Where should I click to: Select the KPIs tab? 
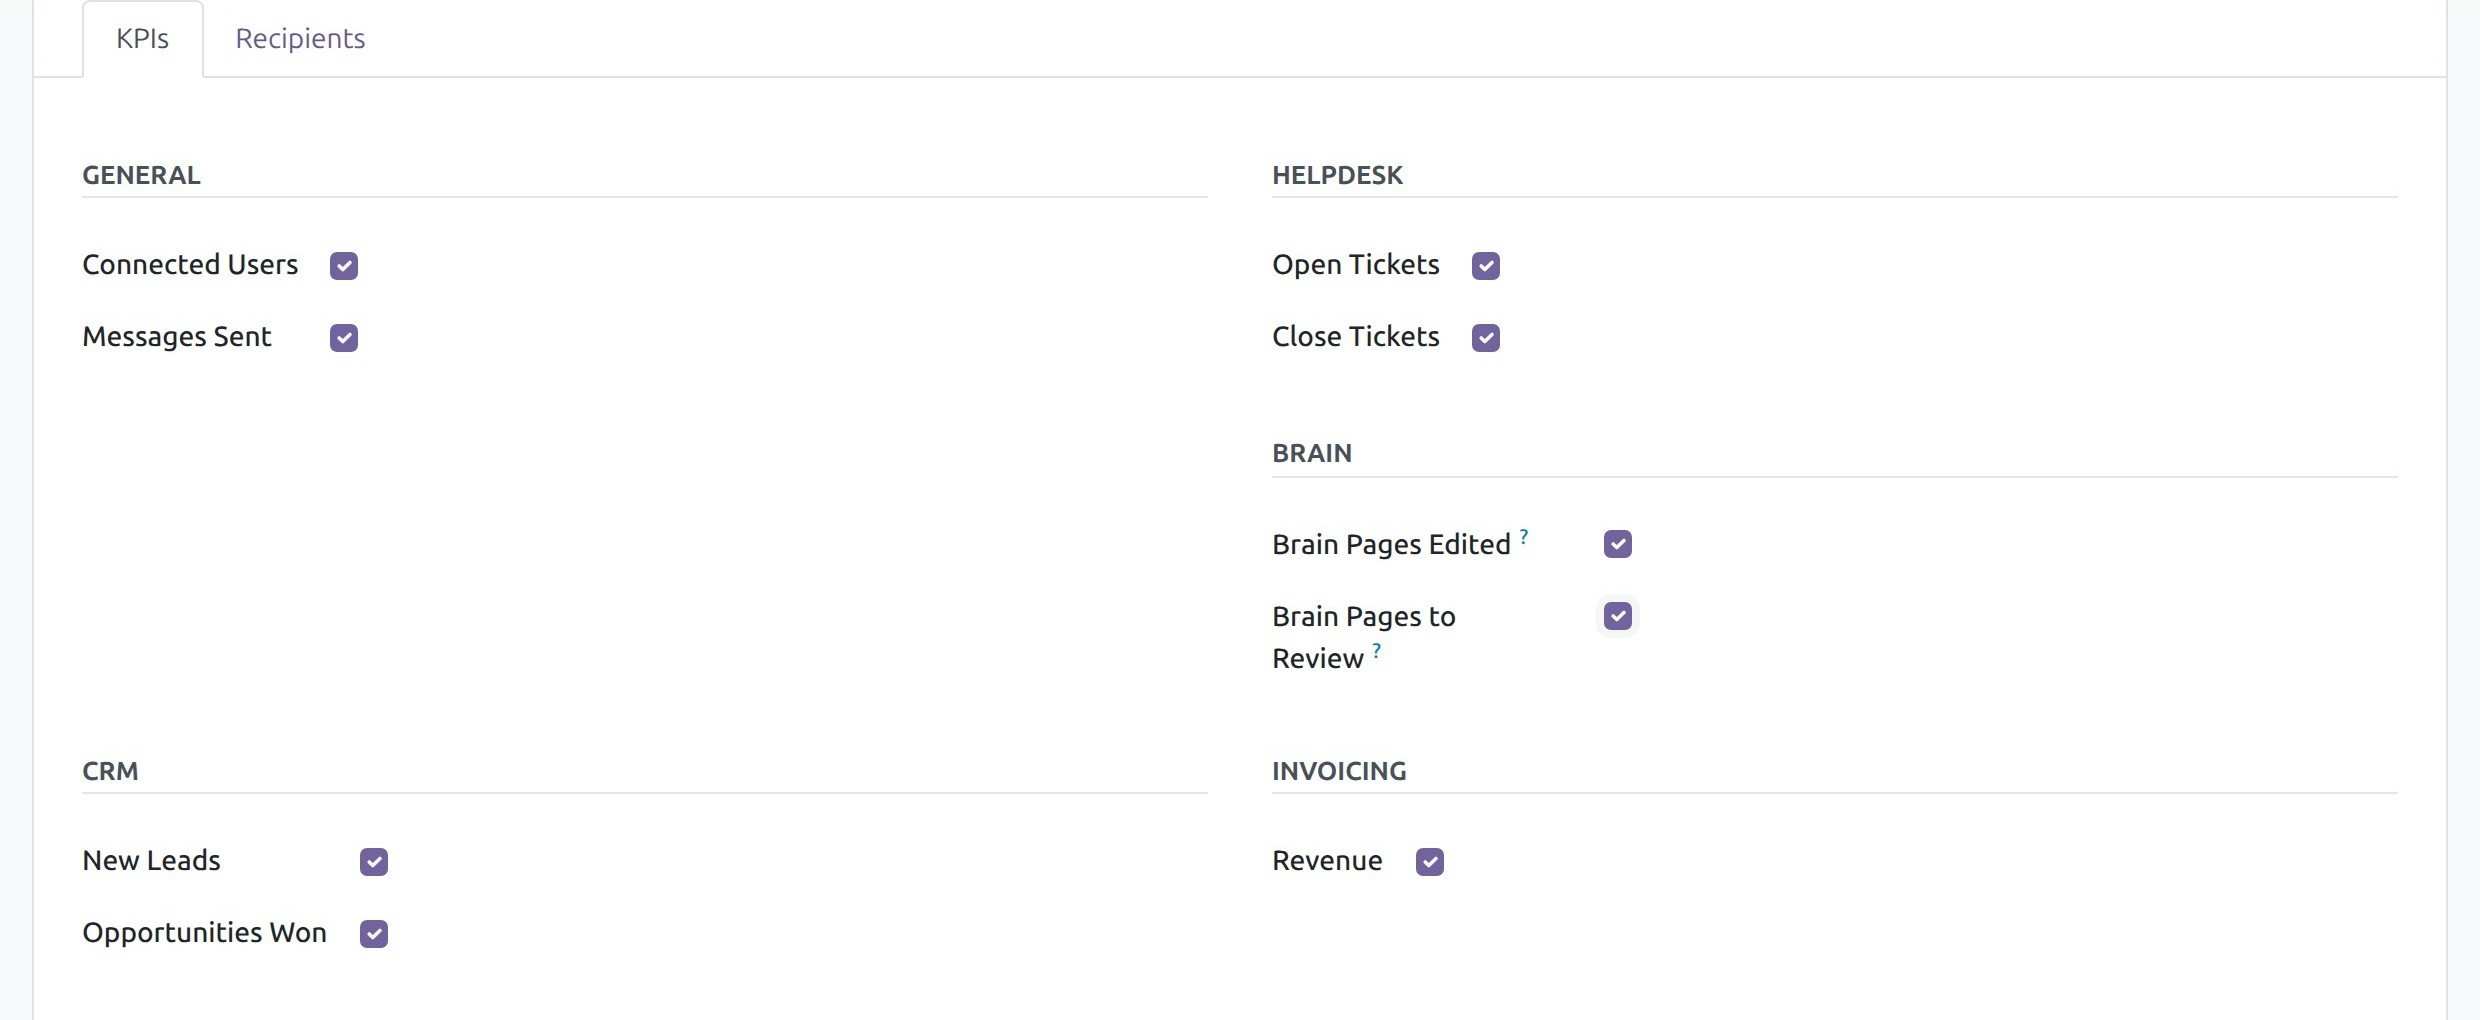(x=143, y=39)
